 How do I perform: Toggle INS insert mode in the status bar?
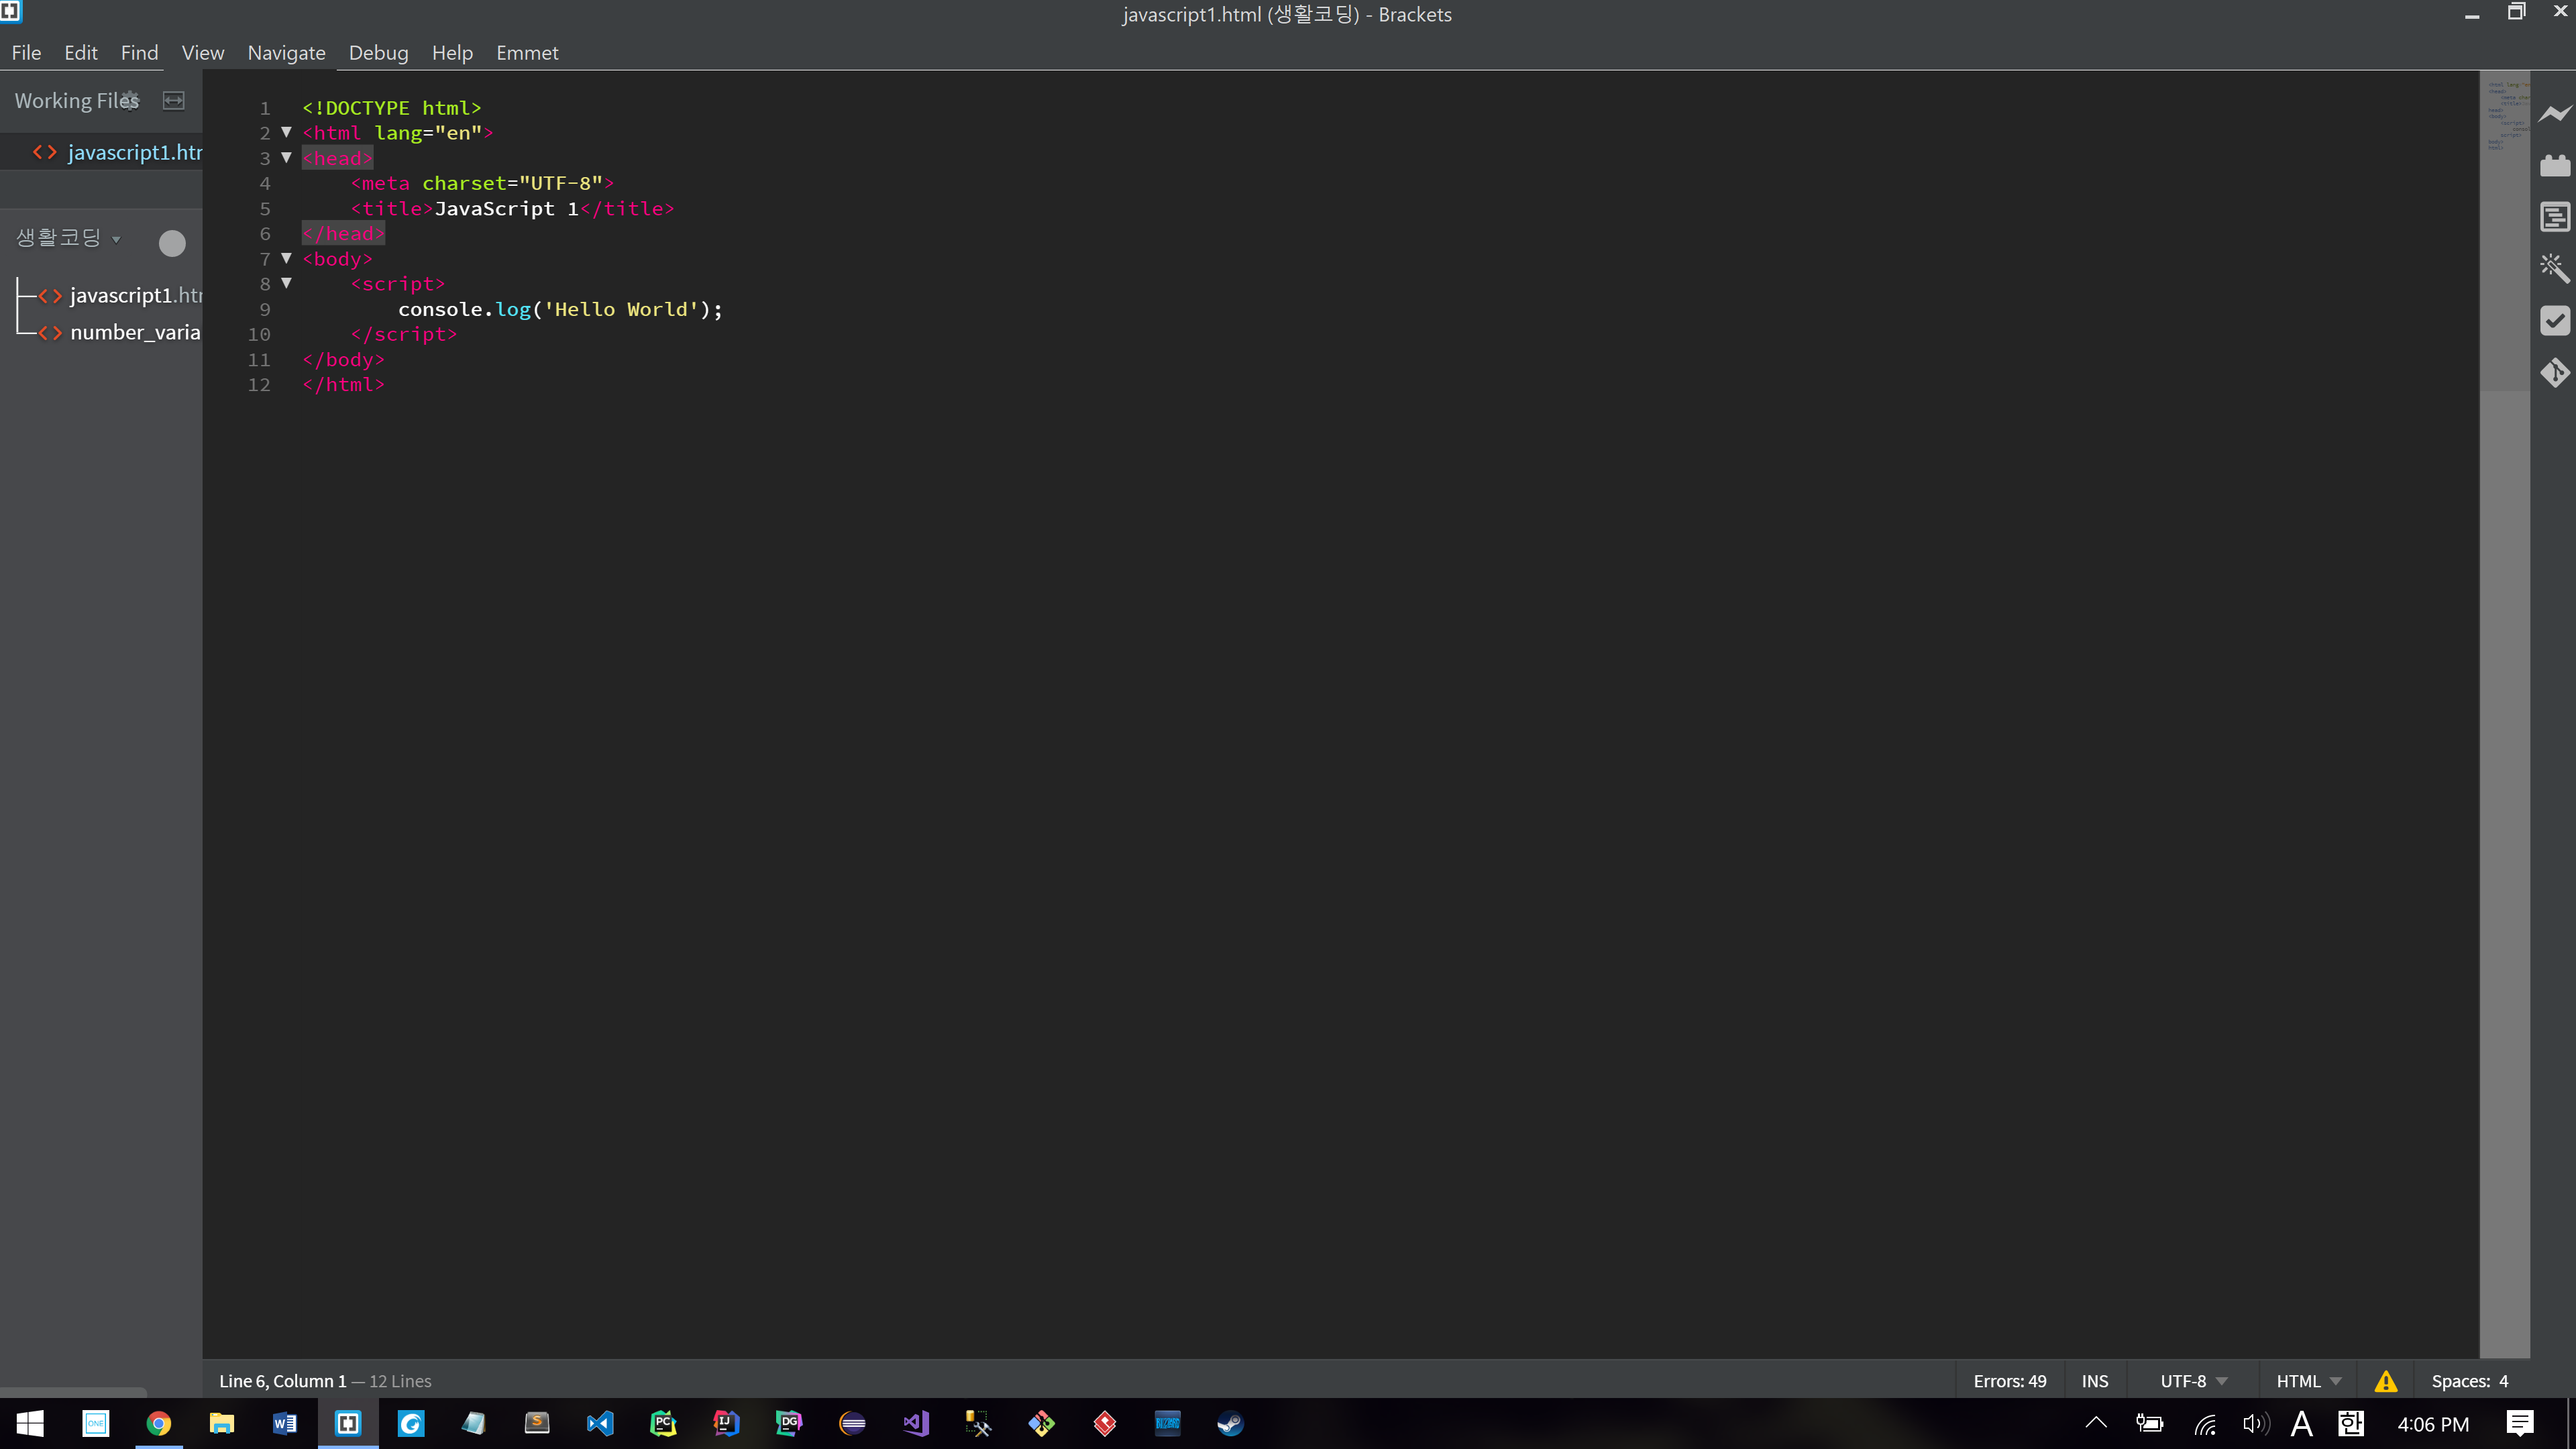point(2095,1380)
